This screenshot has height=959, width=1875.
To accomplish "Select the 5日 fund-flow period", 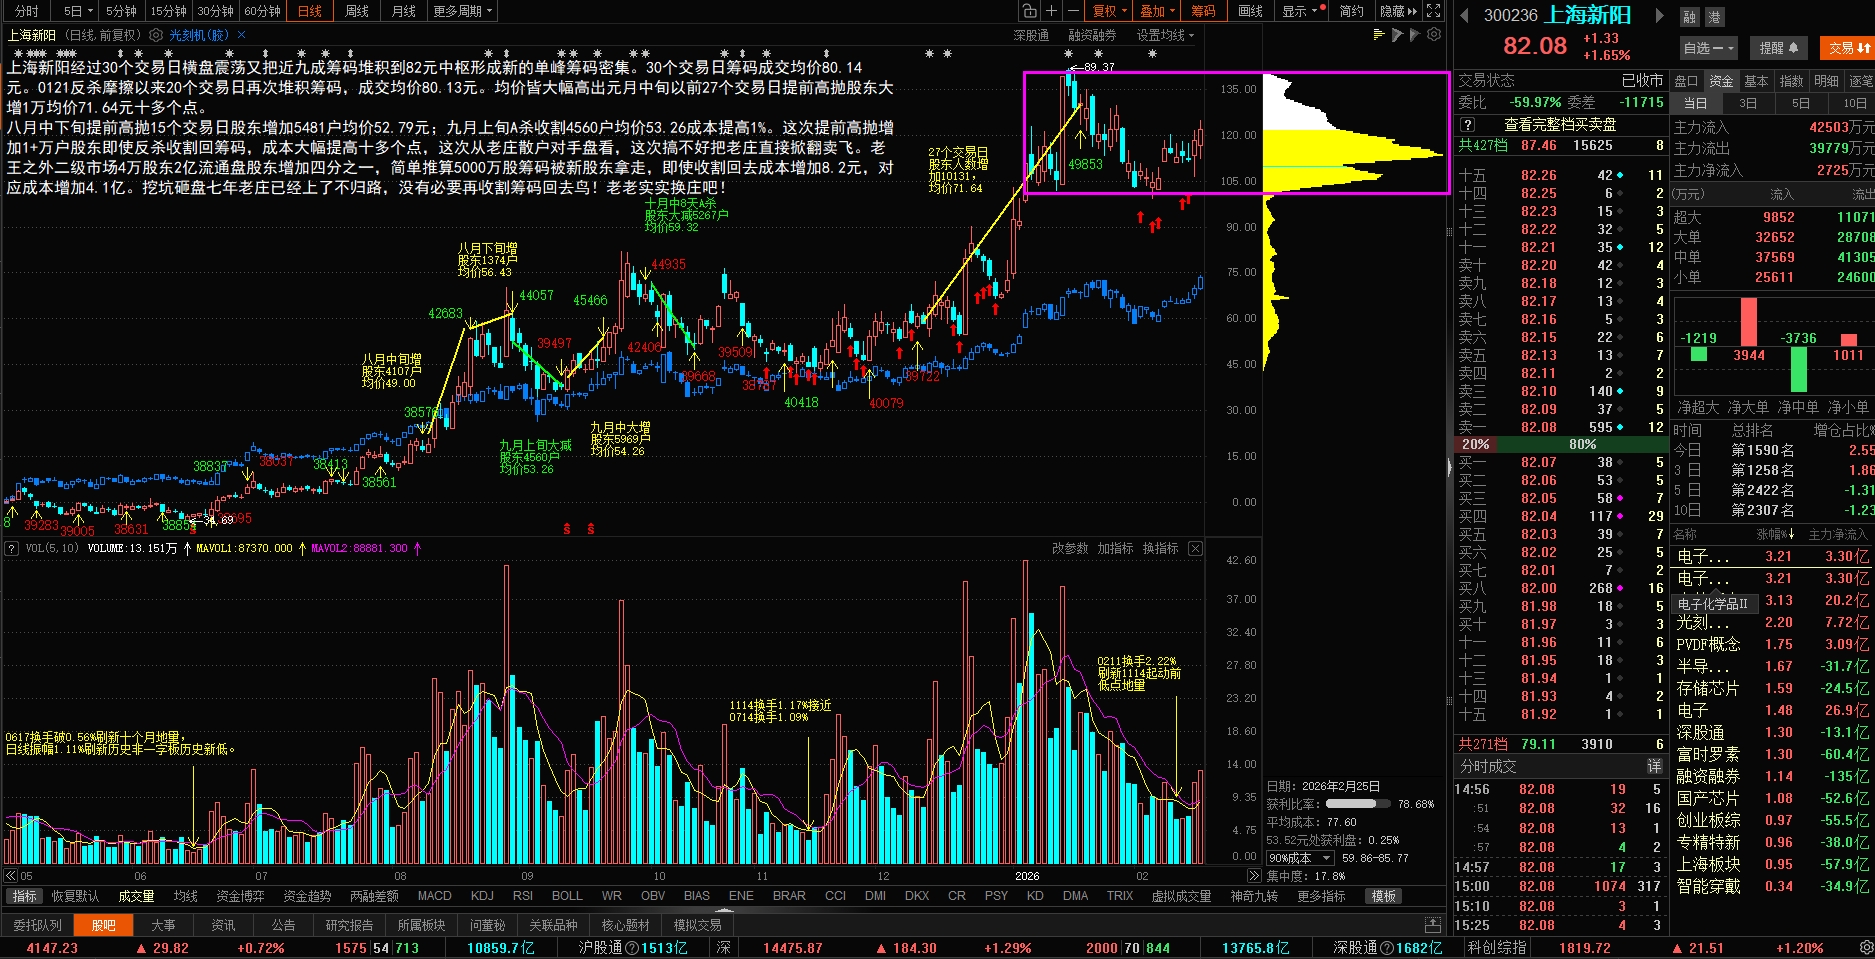I will (x=1801, y=103).
